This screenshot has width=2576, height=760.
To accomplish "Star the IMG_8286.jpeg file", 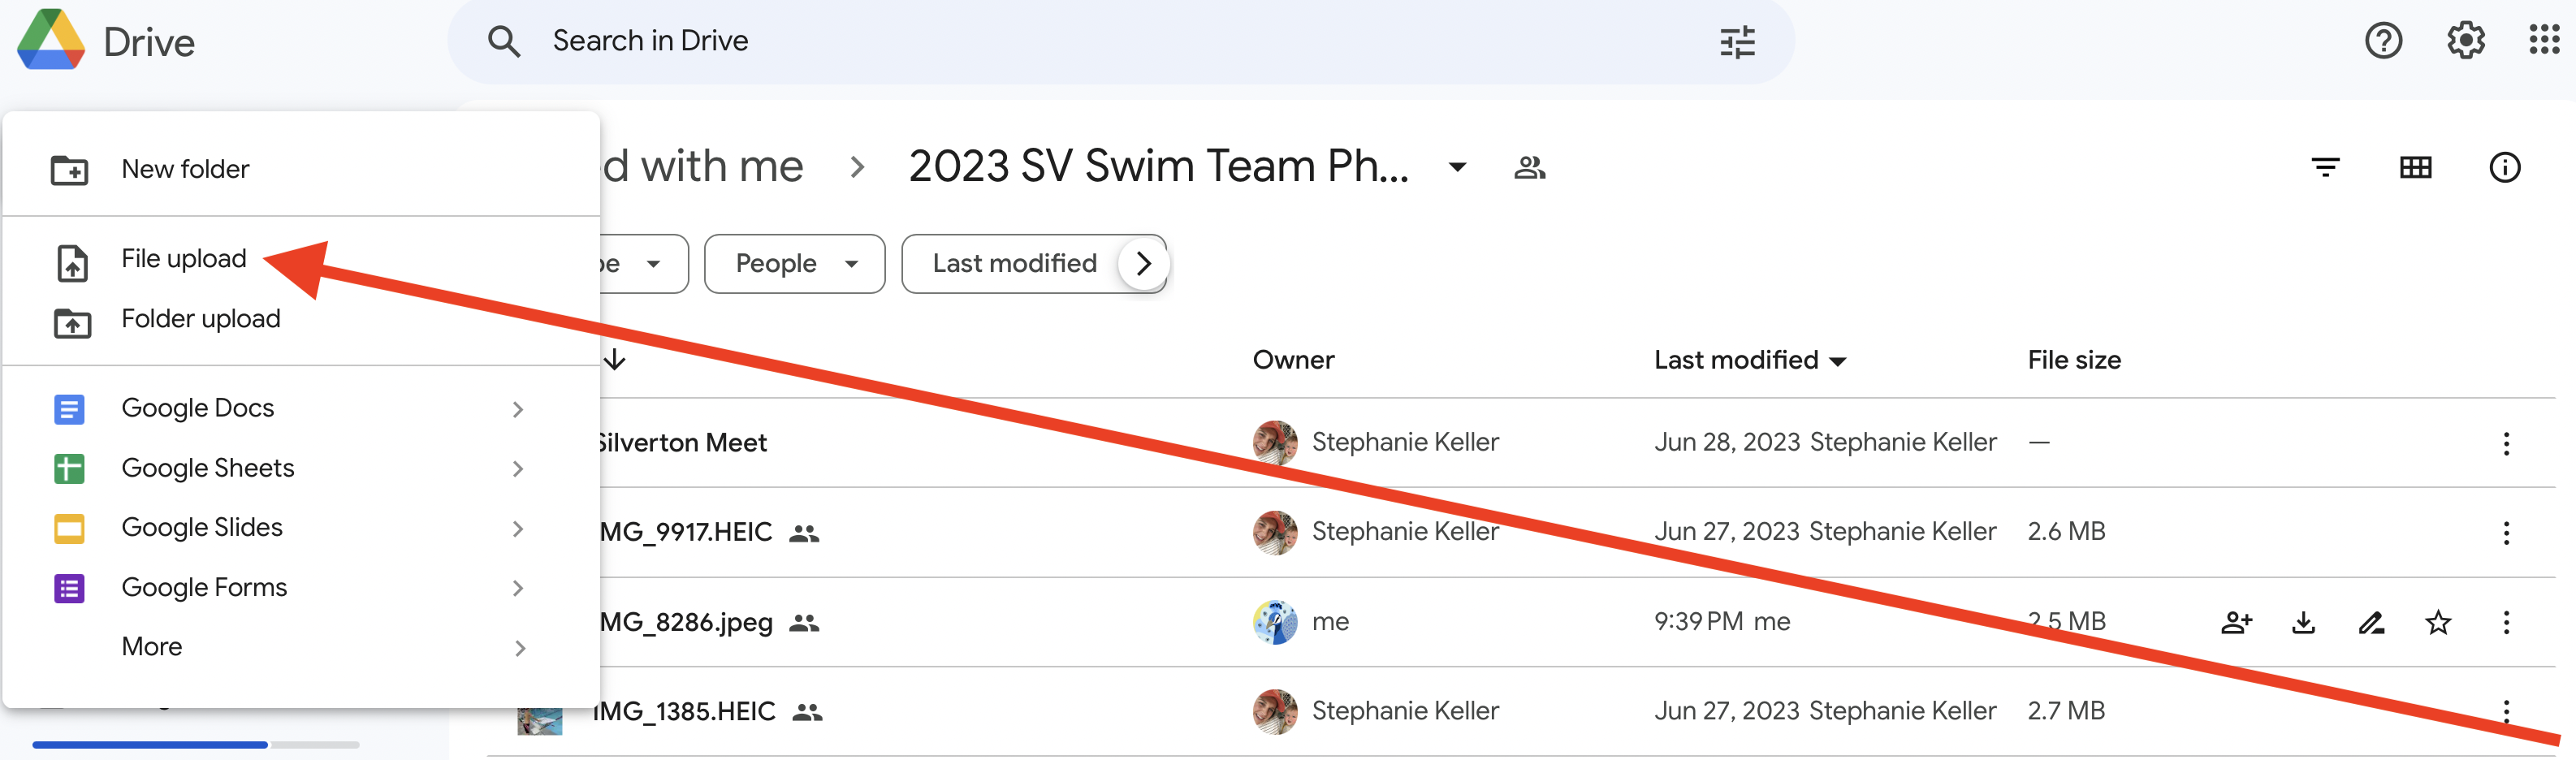I will [2438, 622].
